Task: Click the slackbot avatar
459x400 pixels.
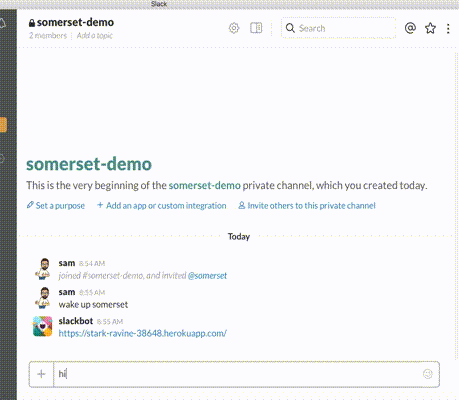Action: (x=43, y=326)
